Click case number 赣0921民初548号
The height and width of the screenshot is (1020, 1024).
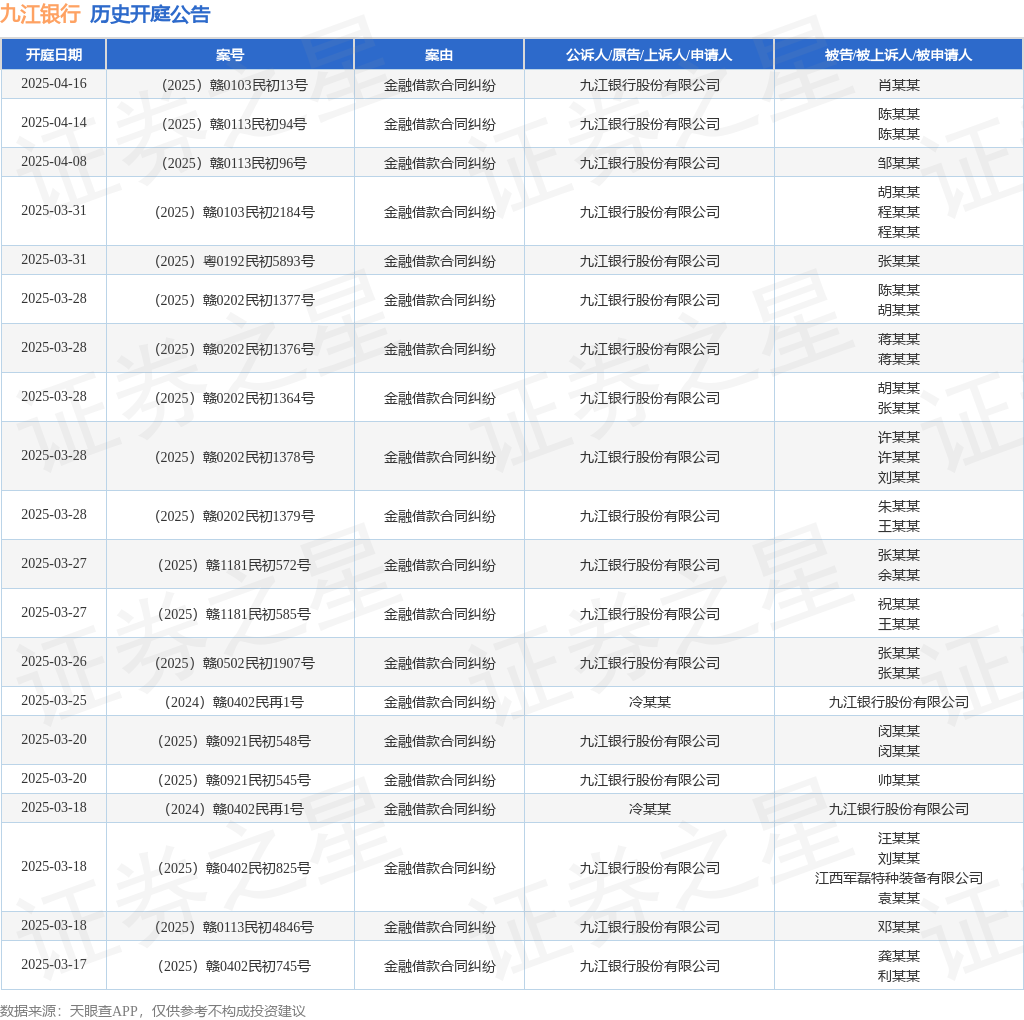[234, 741]
